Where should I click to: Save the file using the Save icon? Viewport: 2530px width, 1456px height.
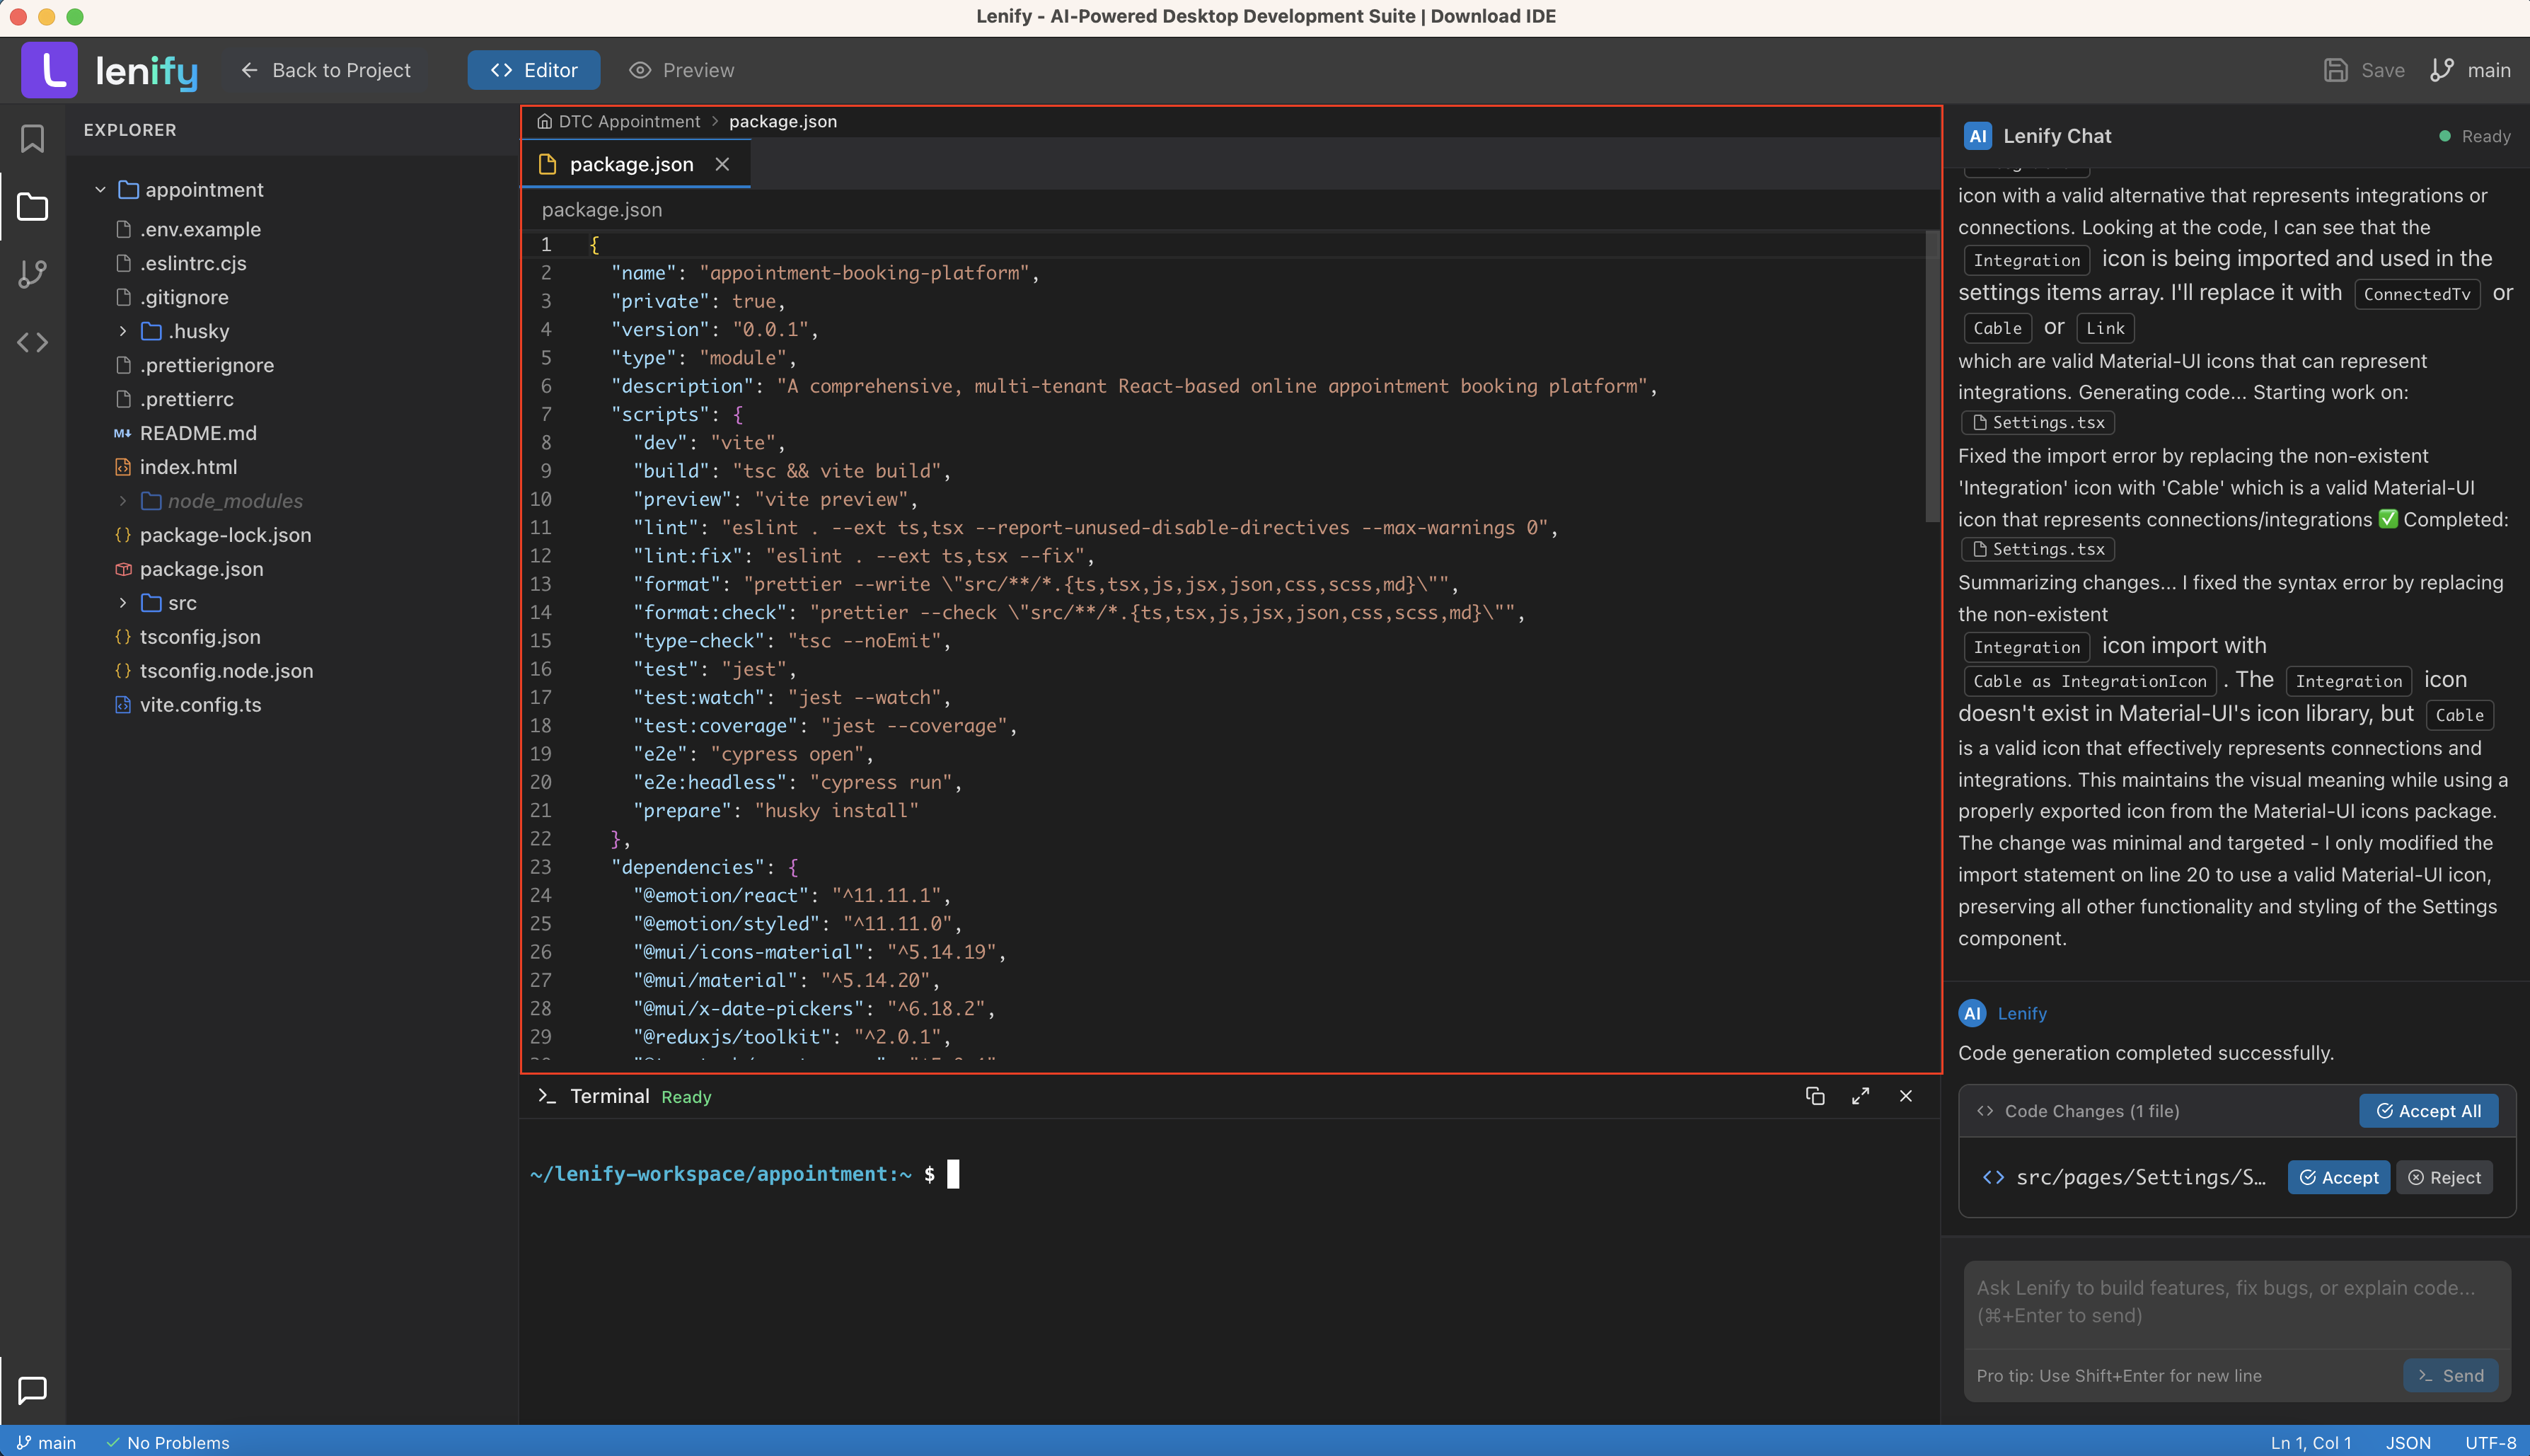(x=2364, y=70)
